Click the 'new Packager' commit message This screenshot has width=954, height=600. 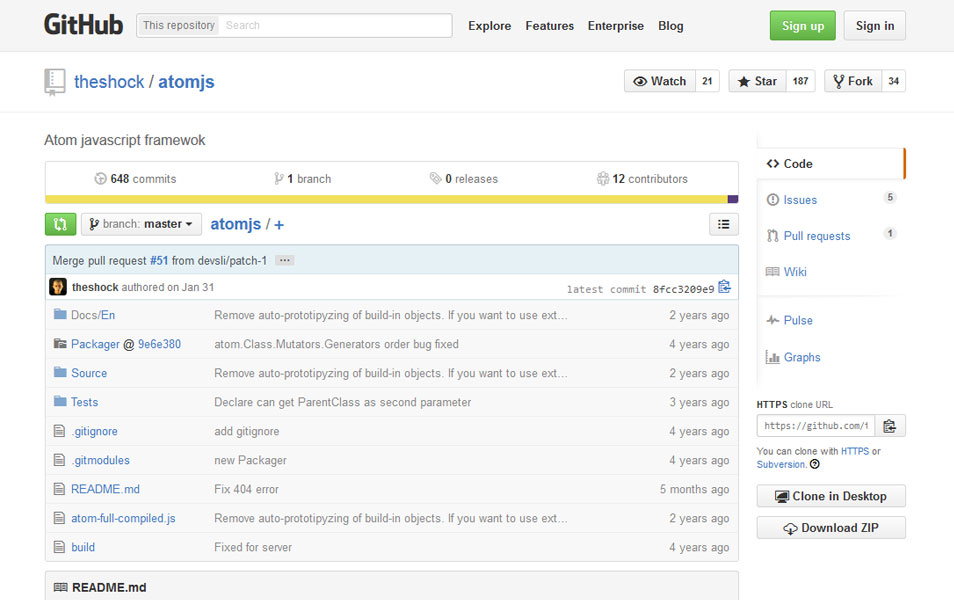click(250, 460)
